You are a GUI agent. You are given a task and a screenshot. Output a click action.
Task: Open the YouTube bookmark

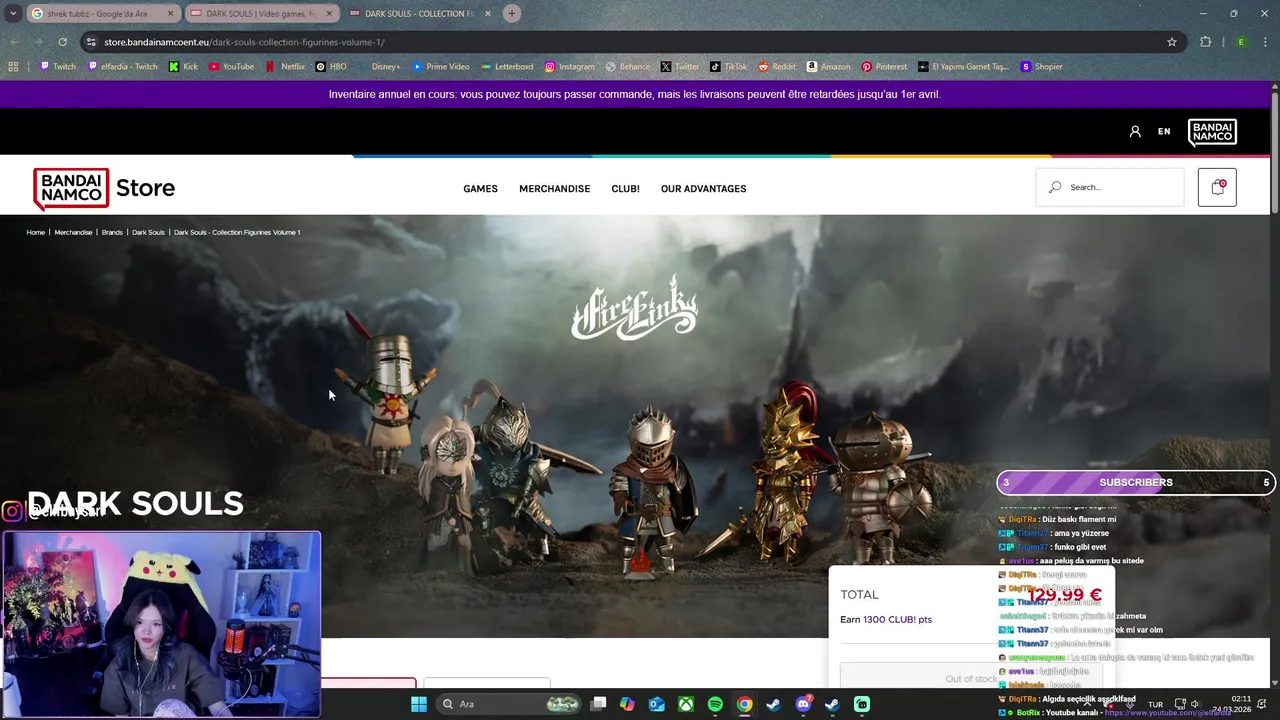point(231,67)
